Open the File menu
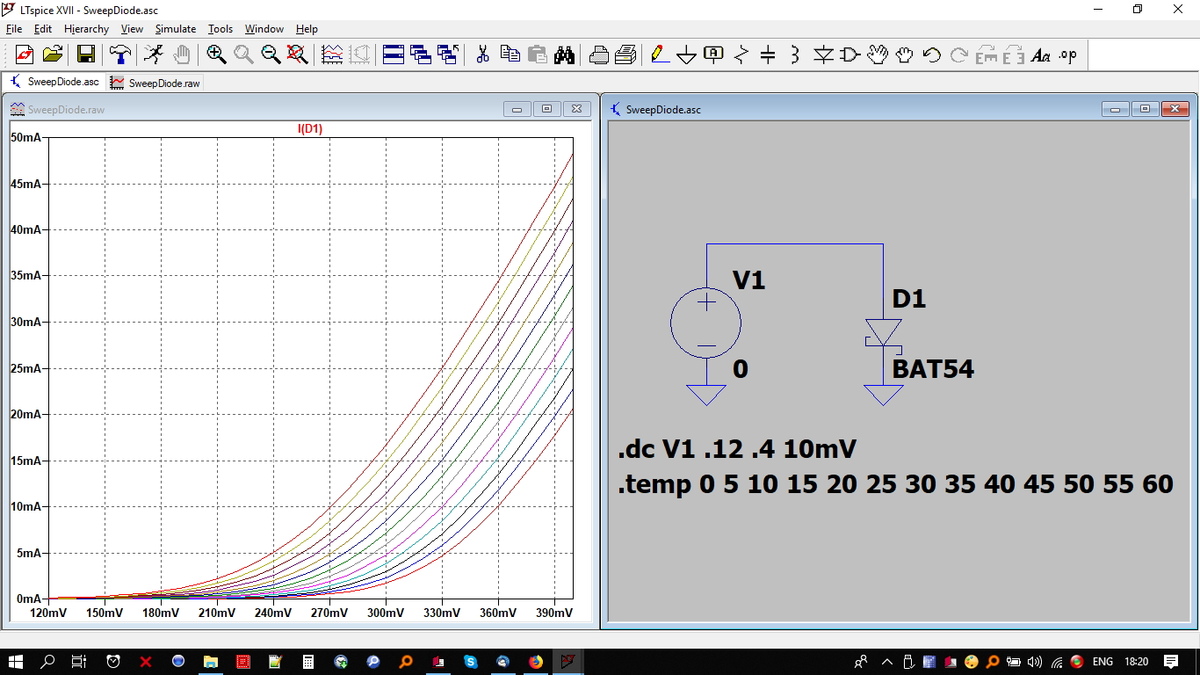Image resolution: width=1200 pixels, height=675 pixels. tap(14, 29)
